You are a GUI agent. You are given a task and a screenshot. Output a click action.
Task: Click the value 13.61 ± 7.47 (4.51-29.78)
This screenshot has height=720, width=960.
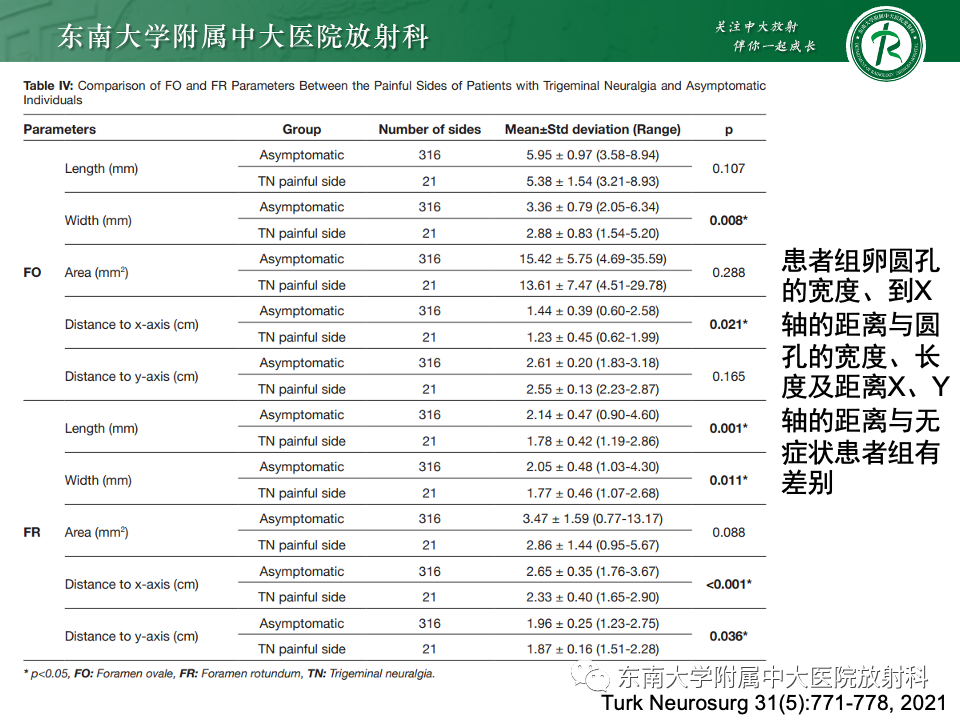coord(593,285)
